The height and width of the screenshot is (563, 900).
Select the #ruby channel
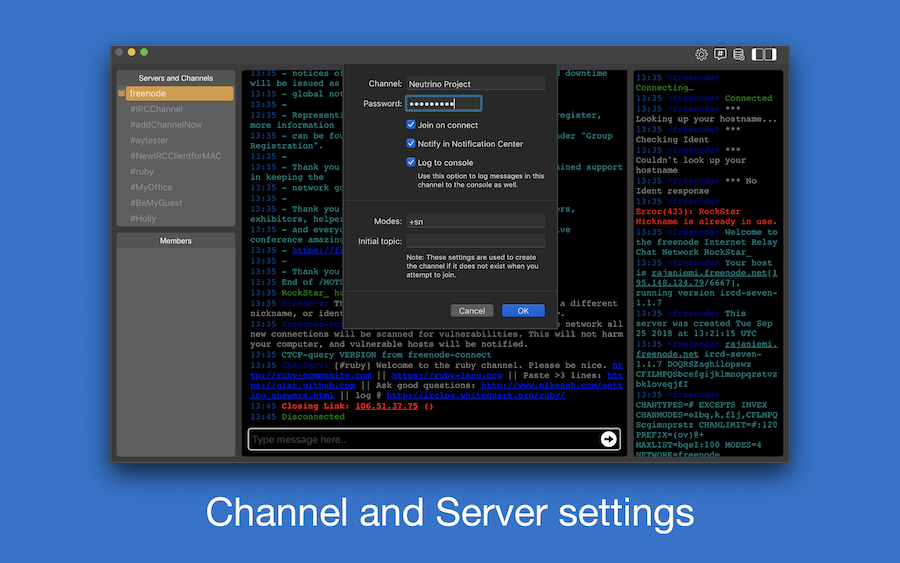click(142, 171)
